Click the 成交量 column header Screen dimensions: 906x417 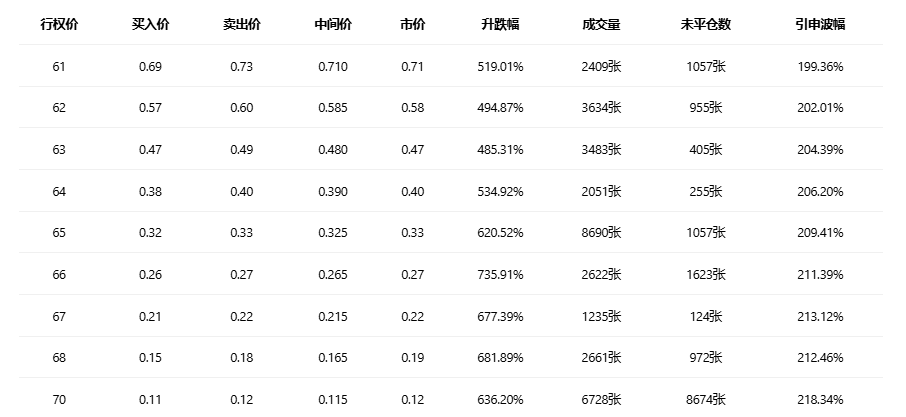601,24
